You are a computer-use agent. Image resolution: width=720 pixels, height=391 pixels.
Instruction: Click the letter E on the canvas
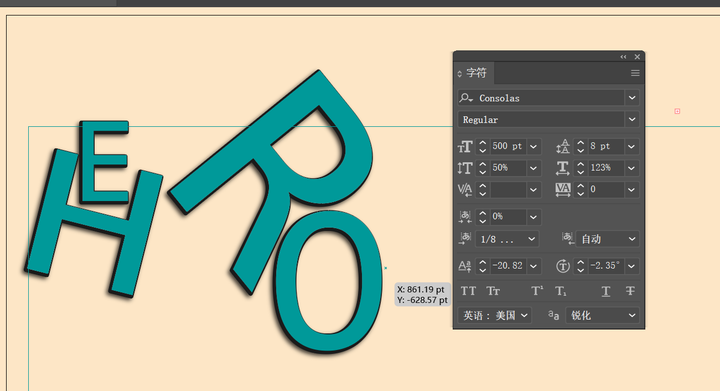pos(88,161)
